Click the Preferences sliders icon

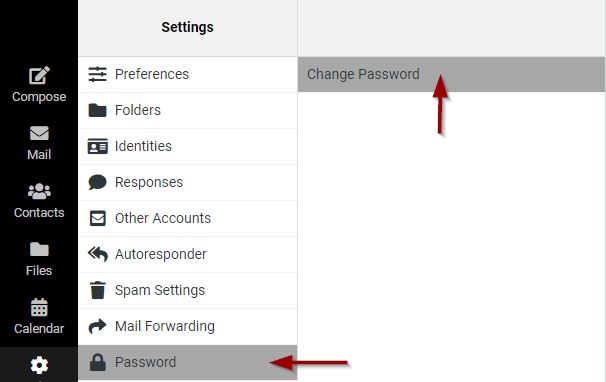[97, 74]
